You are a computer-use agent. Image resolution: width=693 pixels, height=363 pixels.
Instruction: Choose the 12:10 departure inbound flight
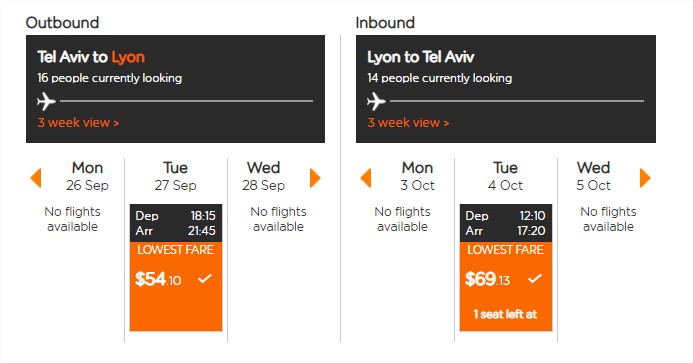pos(506,267)
